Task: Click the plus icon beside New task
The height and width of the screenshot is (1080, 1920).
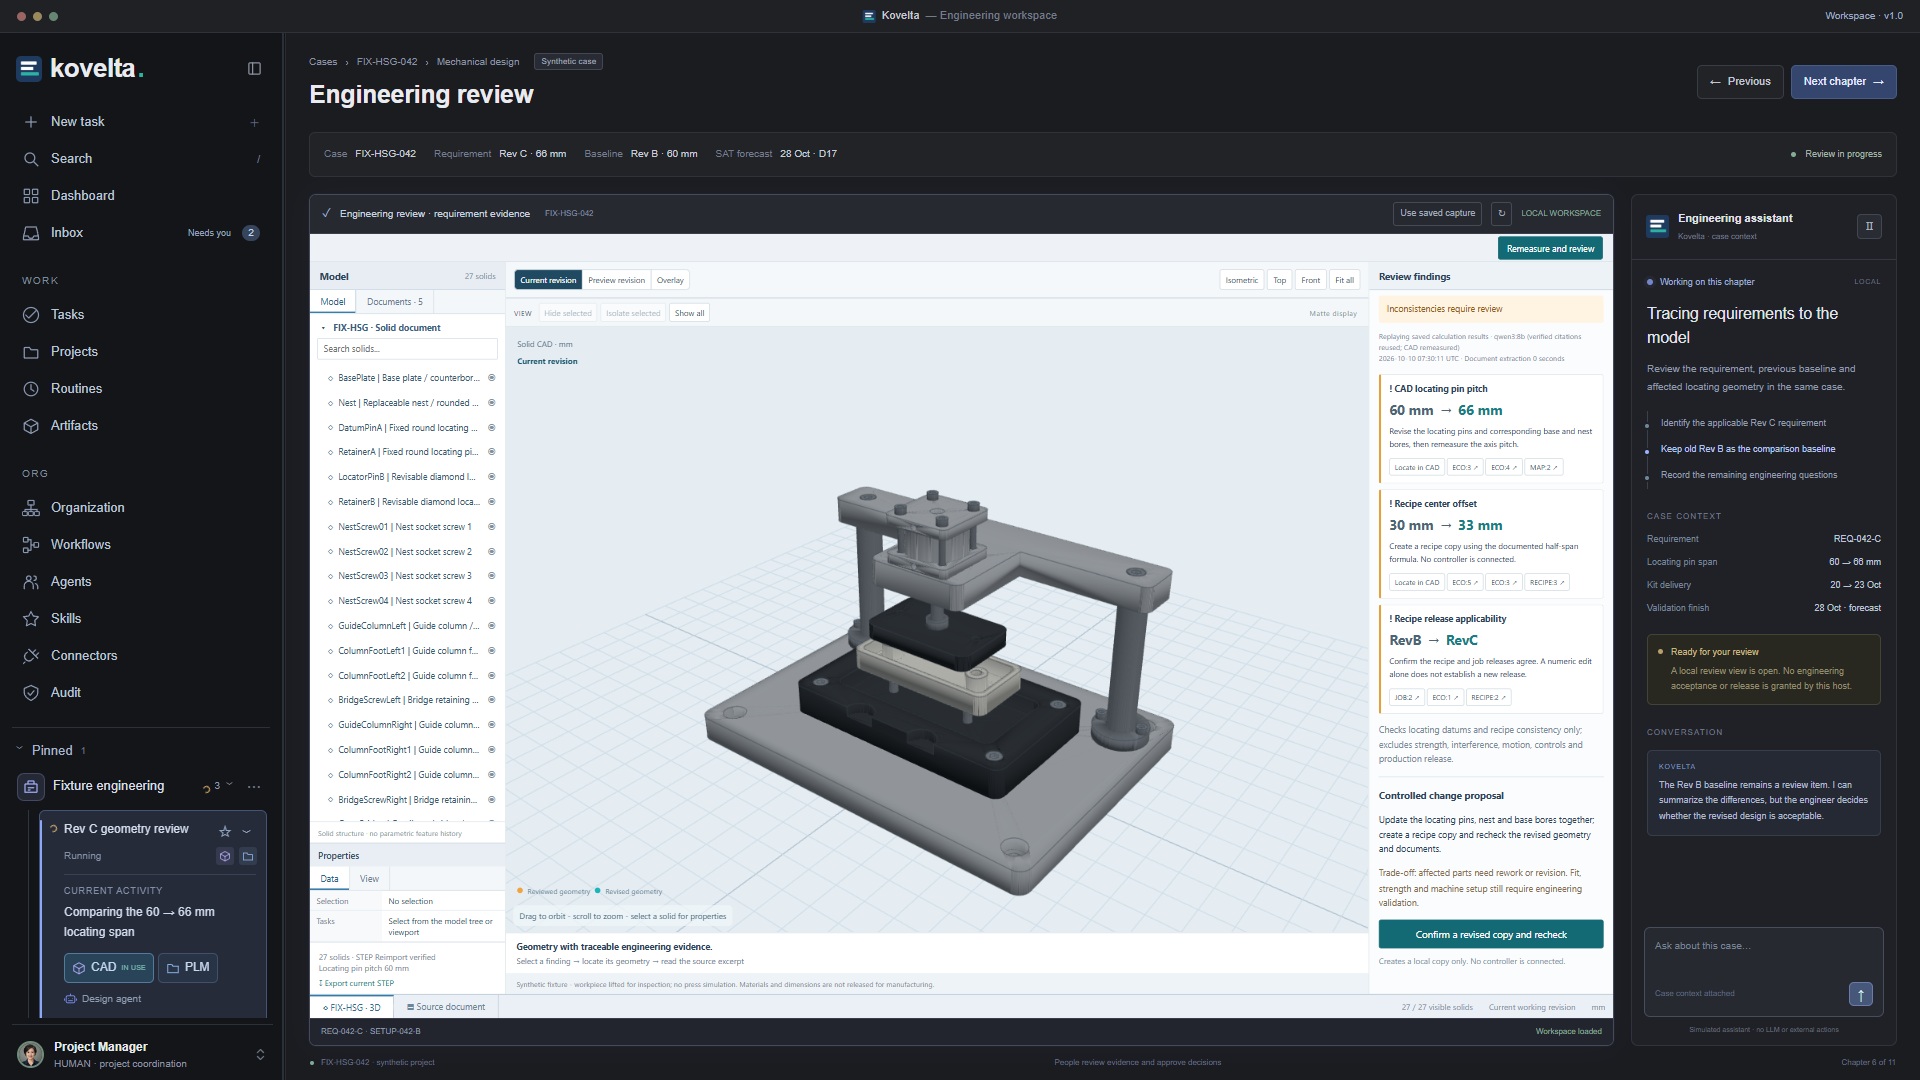Action: pos(254,122)
